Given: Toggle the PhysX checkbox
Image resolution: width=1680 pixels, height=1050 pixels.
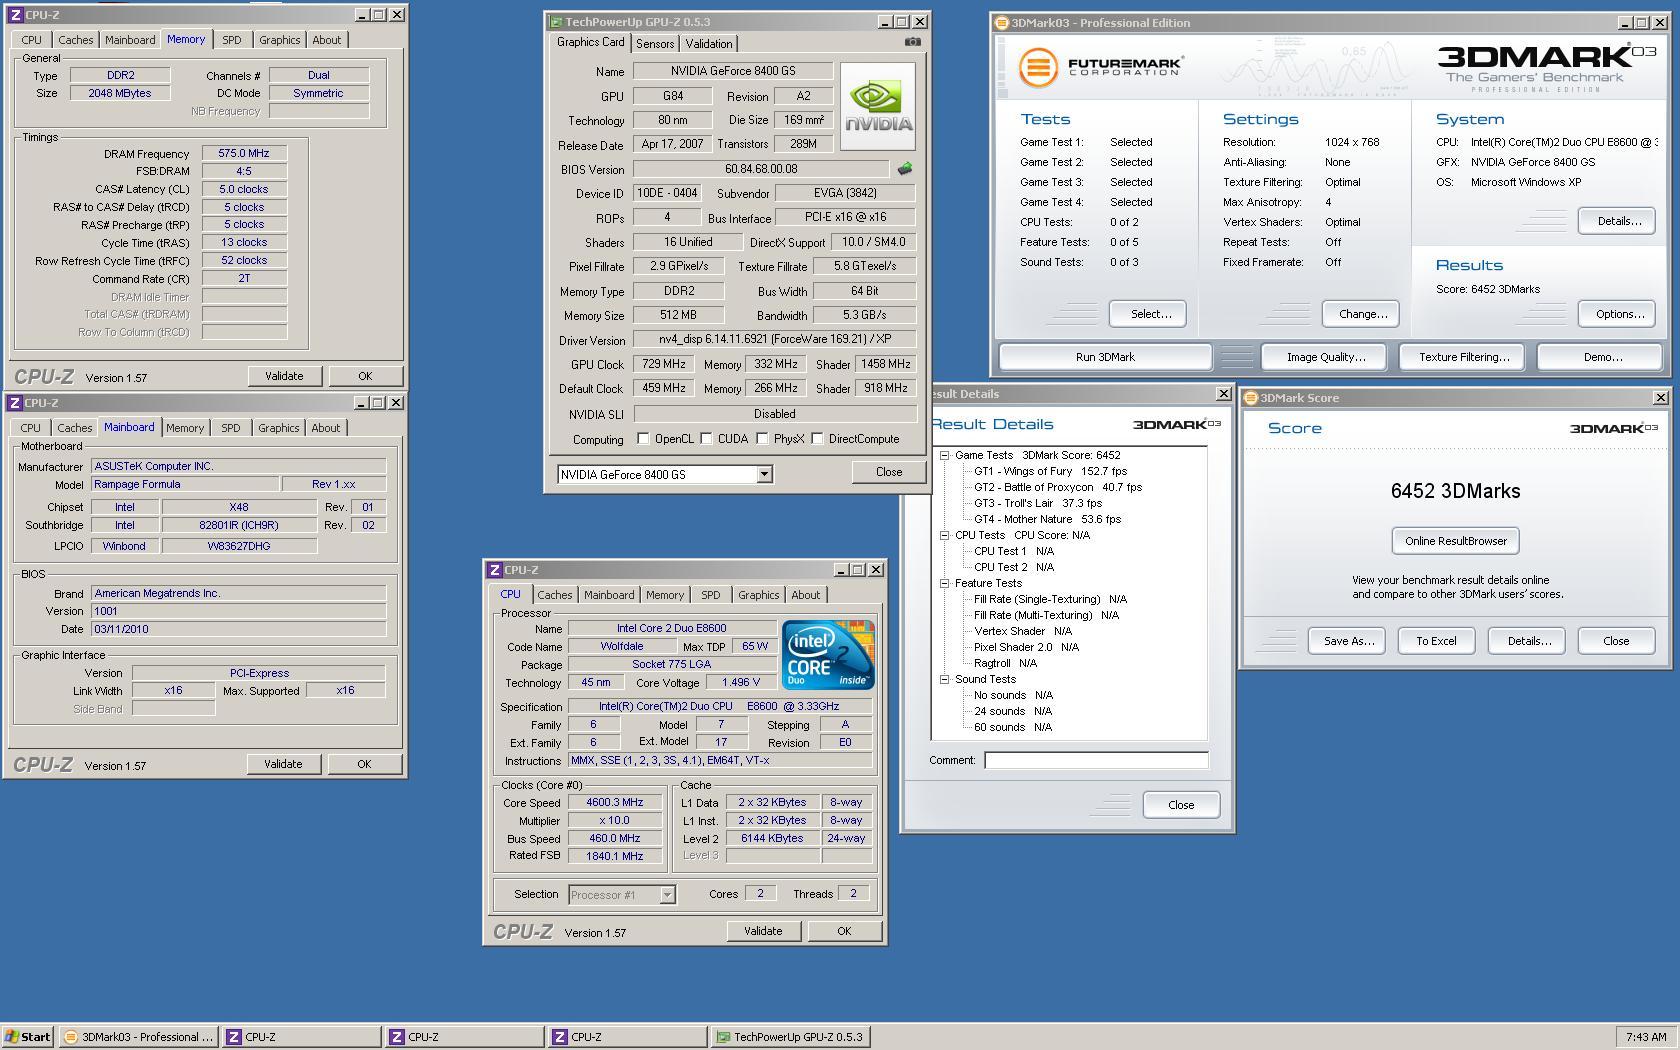Looking at the screenshot, I should (x=762, y=439).
